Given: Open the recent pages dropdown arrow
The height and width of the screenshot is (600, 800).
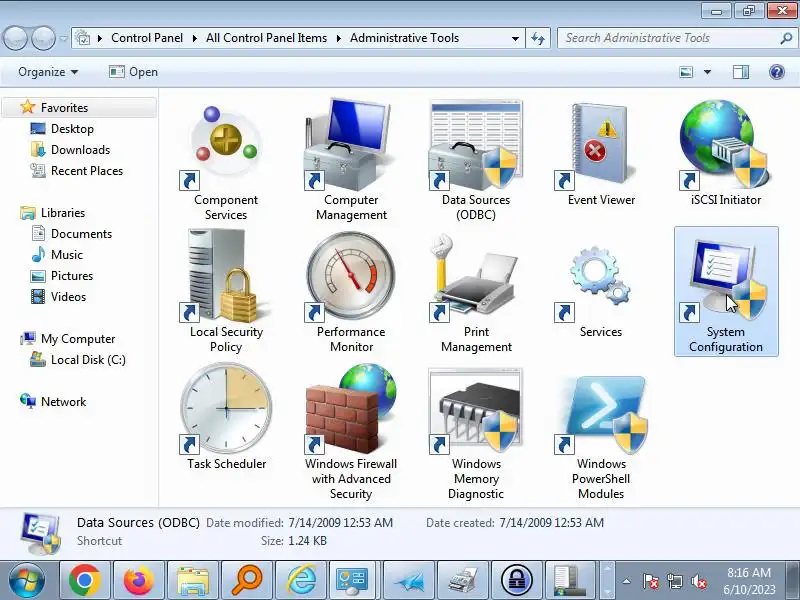Looking at the screenshot, I should tap(63, 38).
